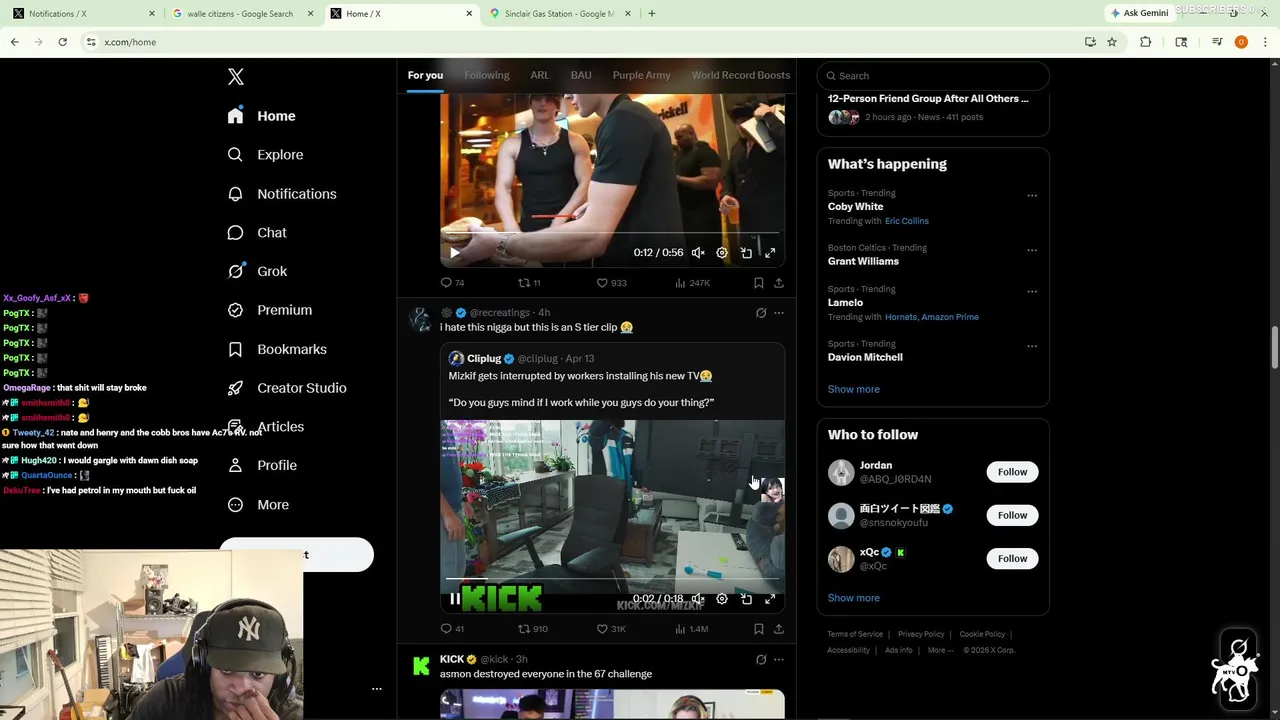Open the KICK account name link
The height and width of the screenshot is (720, 1280).
click(452, 659)
